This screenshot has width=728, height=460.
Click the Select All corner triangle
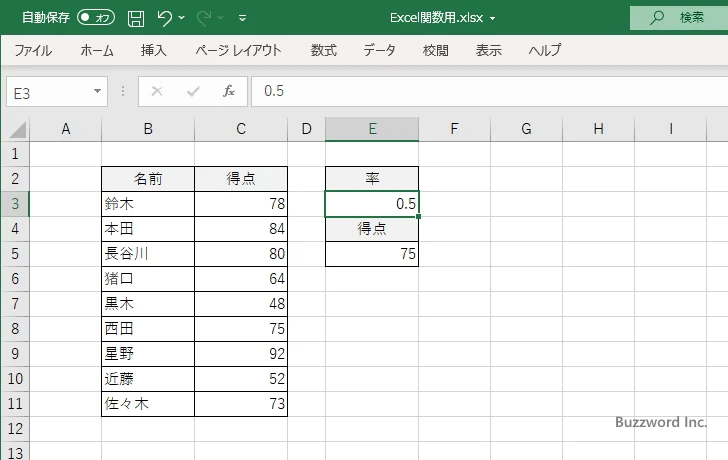(x=17, y=129)
